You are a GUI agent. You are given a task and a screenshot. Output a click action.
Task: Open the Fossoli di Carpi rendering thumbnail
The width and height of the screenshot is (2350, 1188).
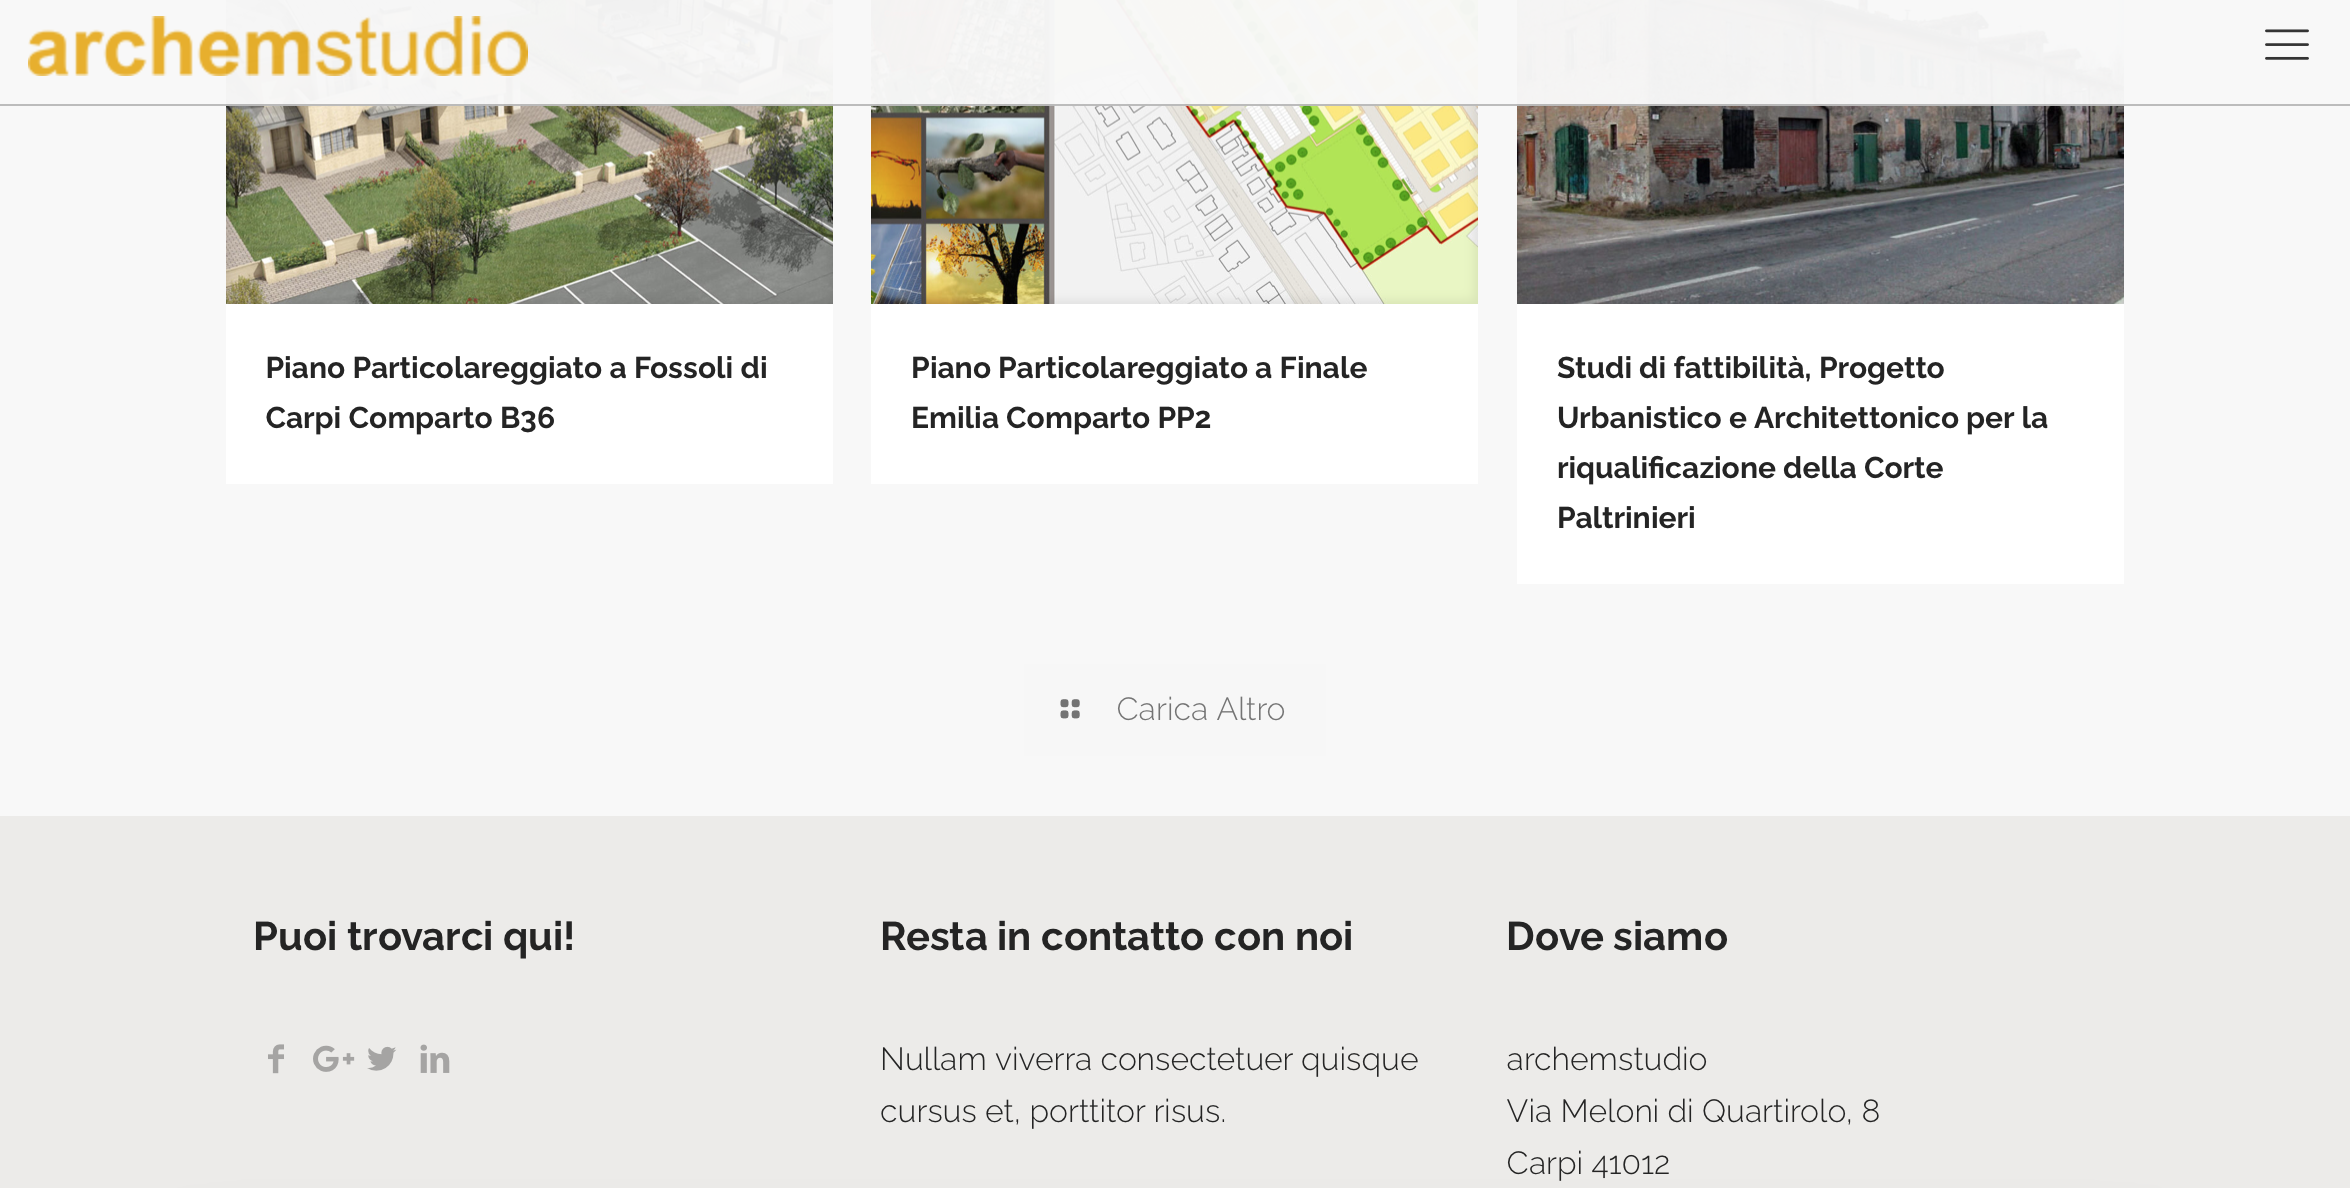(x=529, y=203)
